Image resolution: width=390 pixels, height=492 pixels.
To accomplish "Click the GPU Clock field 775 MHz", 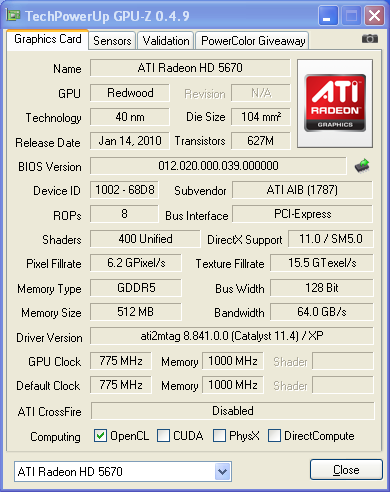I will pyautogui.click(x=121, y=361).
